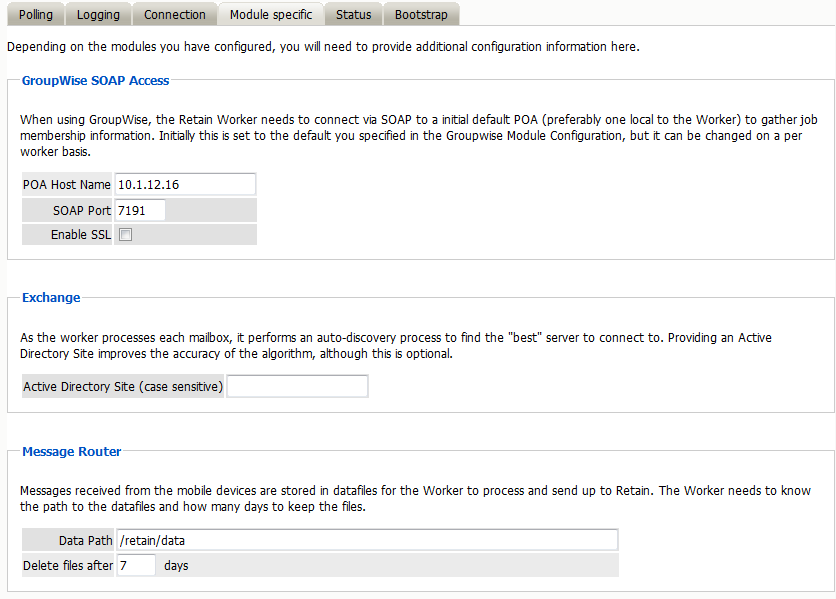Open the Logging tab
This screenshot has height=599, width=836.
pyautogui.click(x=98, y=15)
